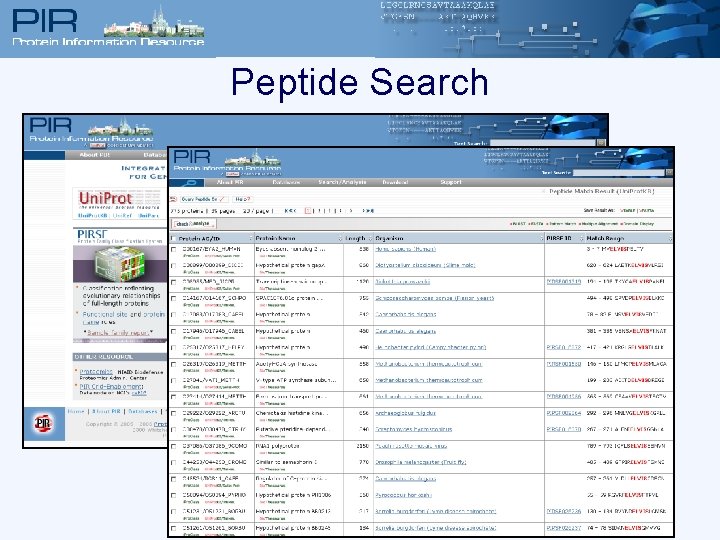
Task: Check the box for the Dictyostelium discoideum row
Action: (174, 266)
